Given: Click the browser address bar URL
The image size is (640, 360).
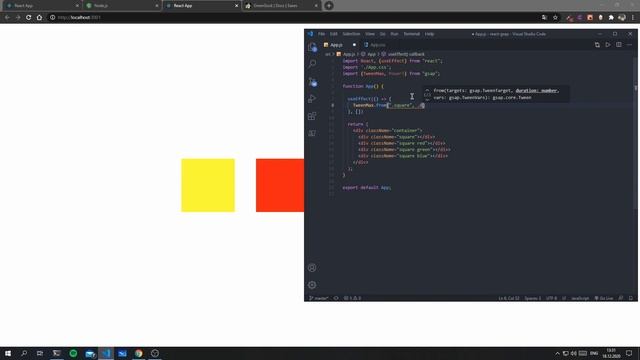Looking at the screenshot, I should pos(79,18).
